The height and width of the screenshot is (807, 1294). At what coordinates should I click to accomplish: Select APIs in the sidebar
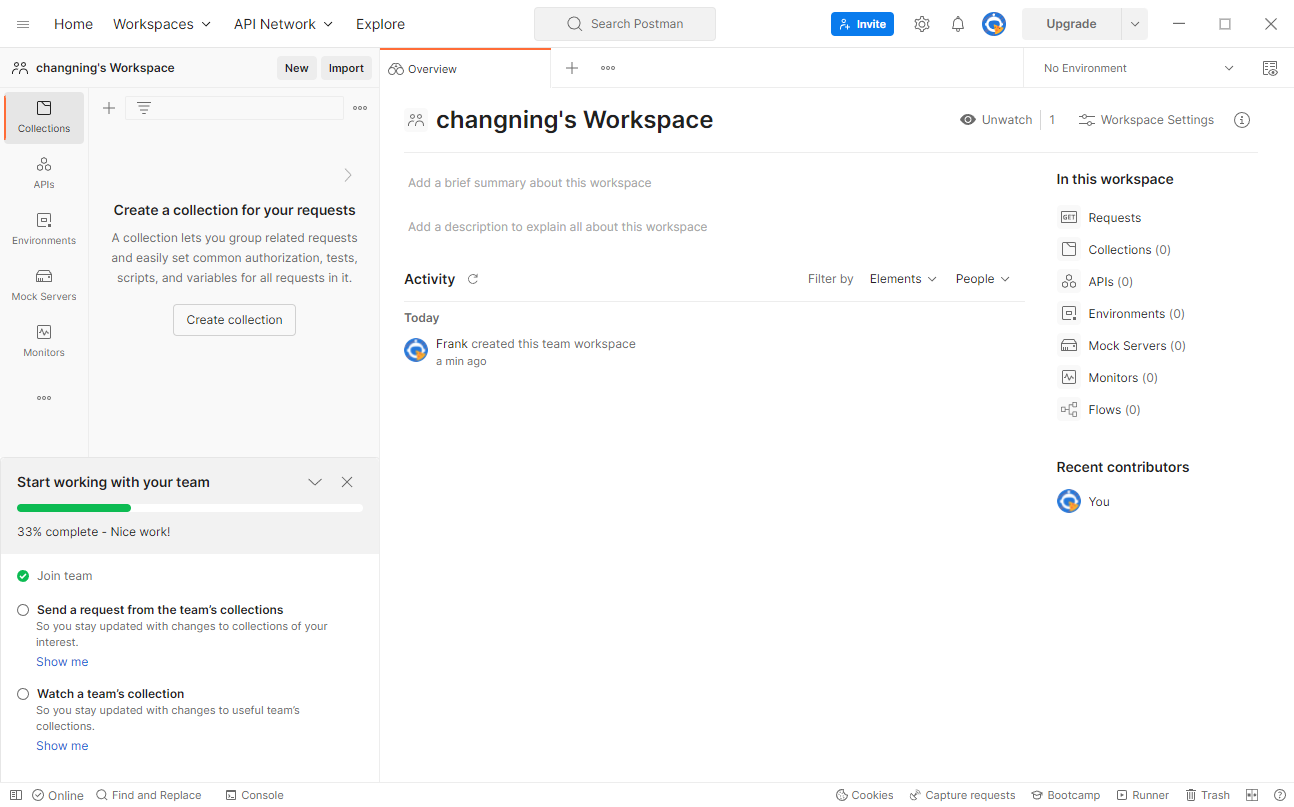[44, 174]
